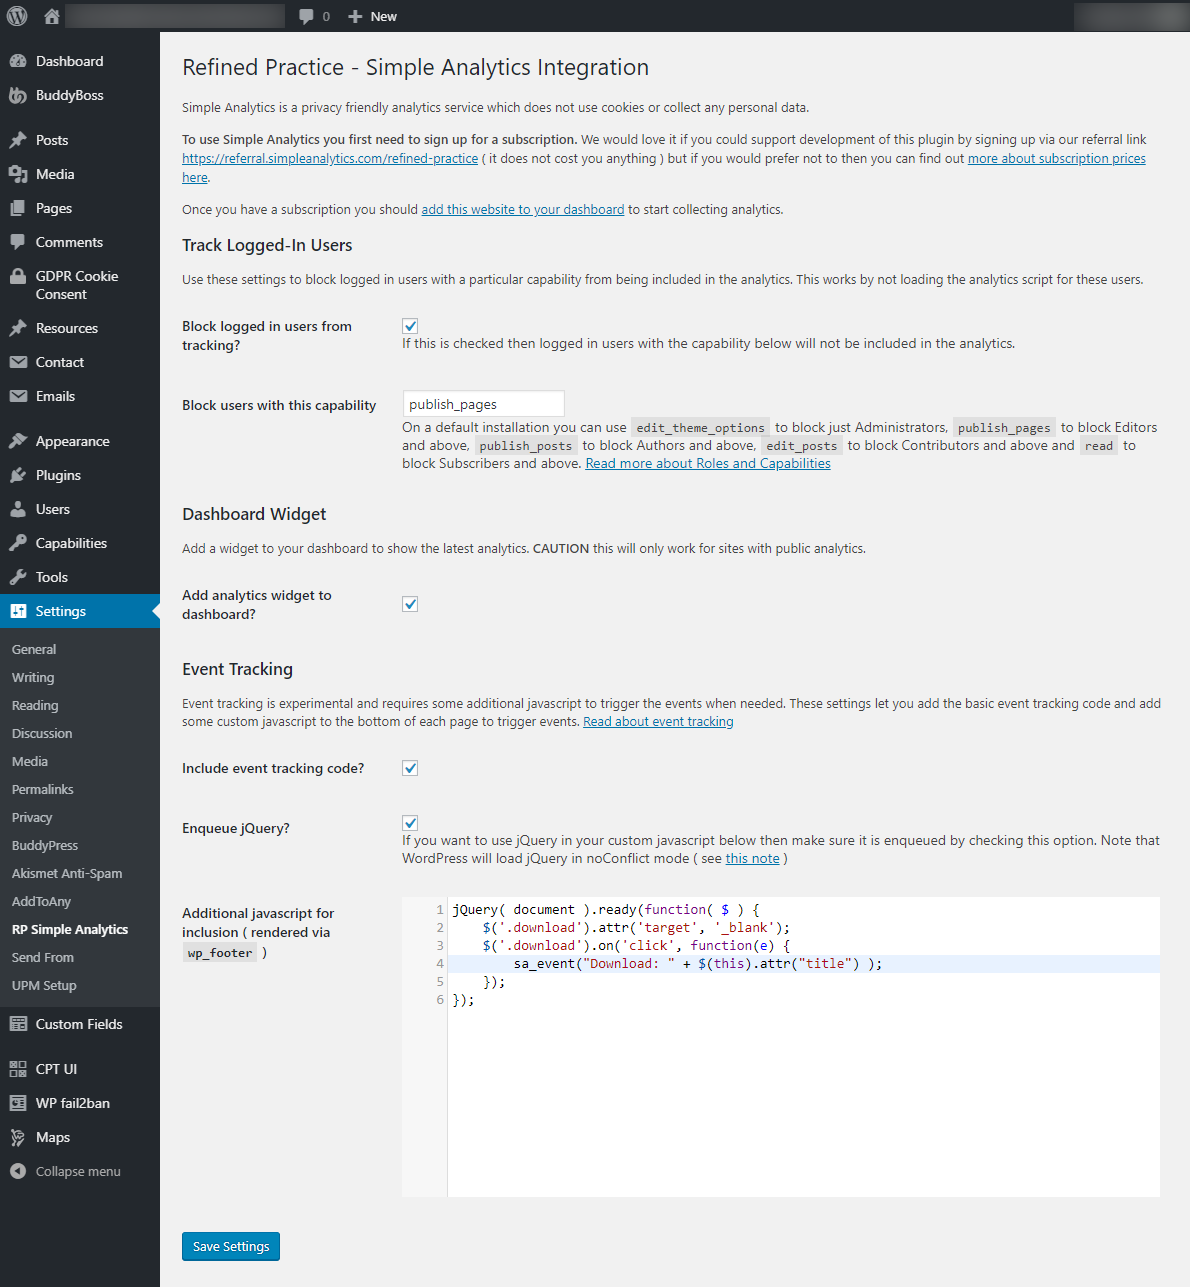The image size is (1190, 1287).
Task: Click the Settings sliders icon
Action: (x=18, y=611)
